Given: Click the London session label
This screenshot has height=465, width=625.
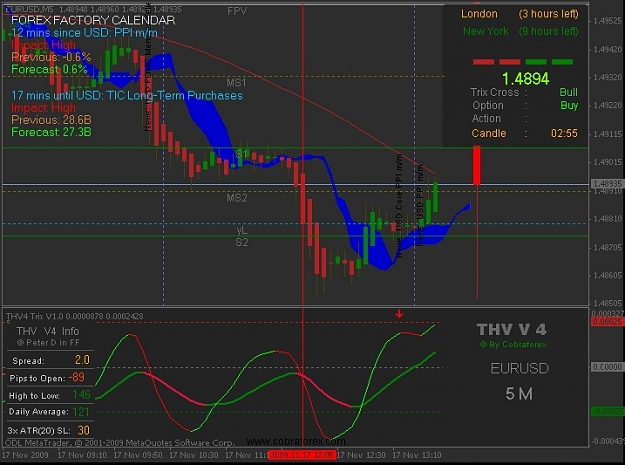Looking at the screenshot, I should (x=479, y=14).
